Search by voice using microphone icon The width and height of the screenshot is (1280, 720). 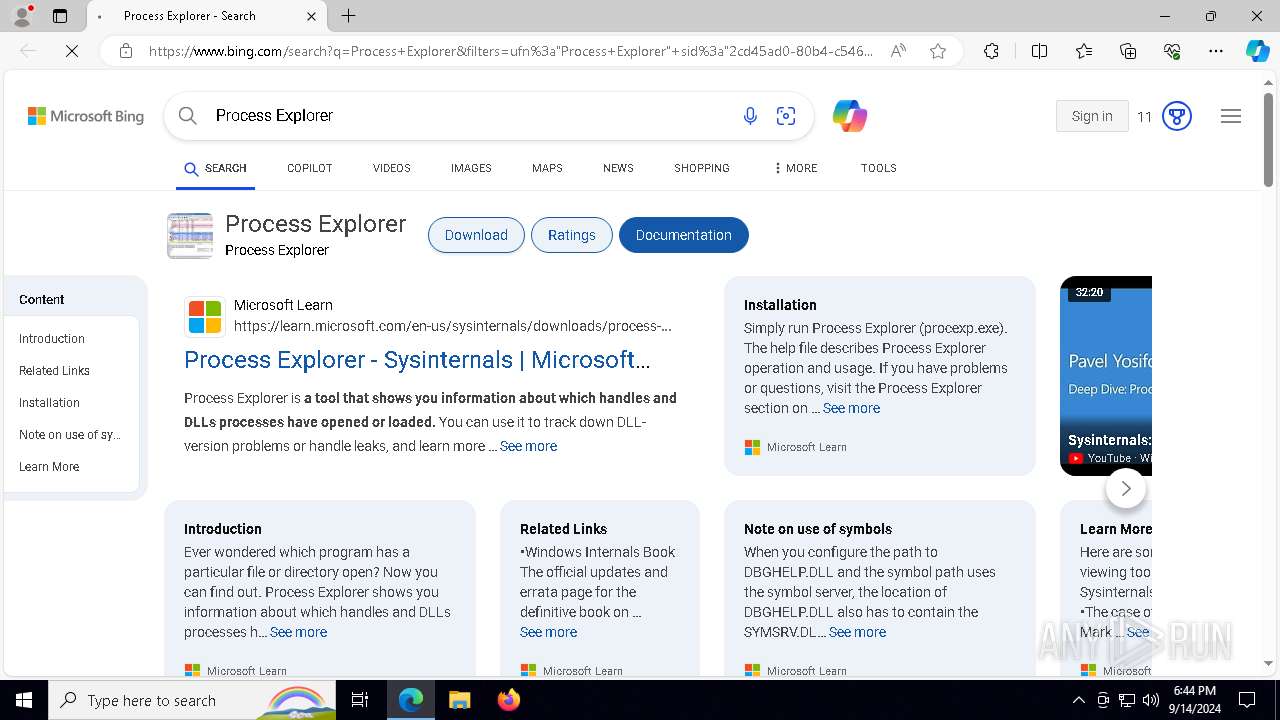(x=750, y=116)
